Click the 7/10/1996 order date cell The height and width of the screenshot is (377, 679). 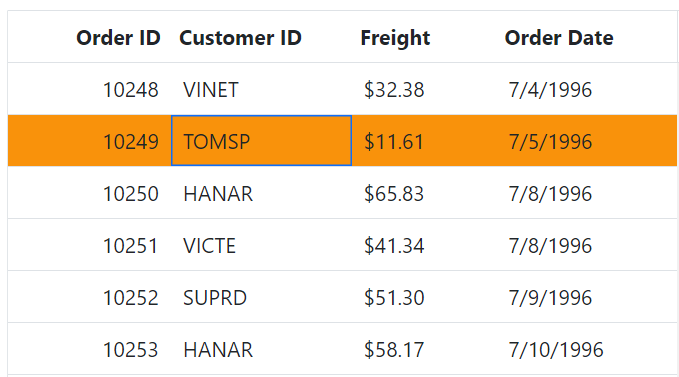[x=587, y=348]
